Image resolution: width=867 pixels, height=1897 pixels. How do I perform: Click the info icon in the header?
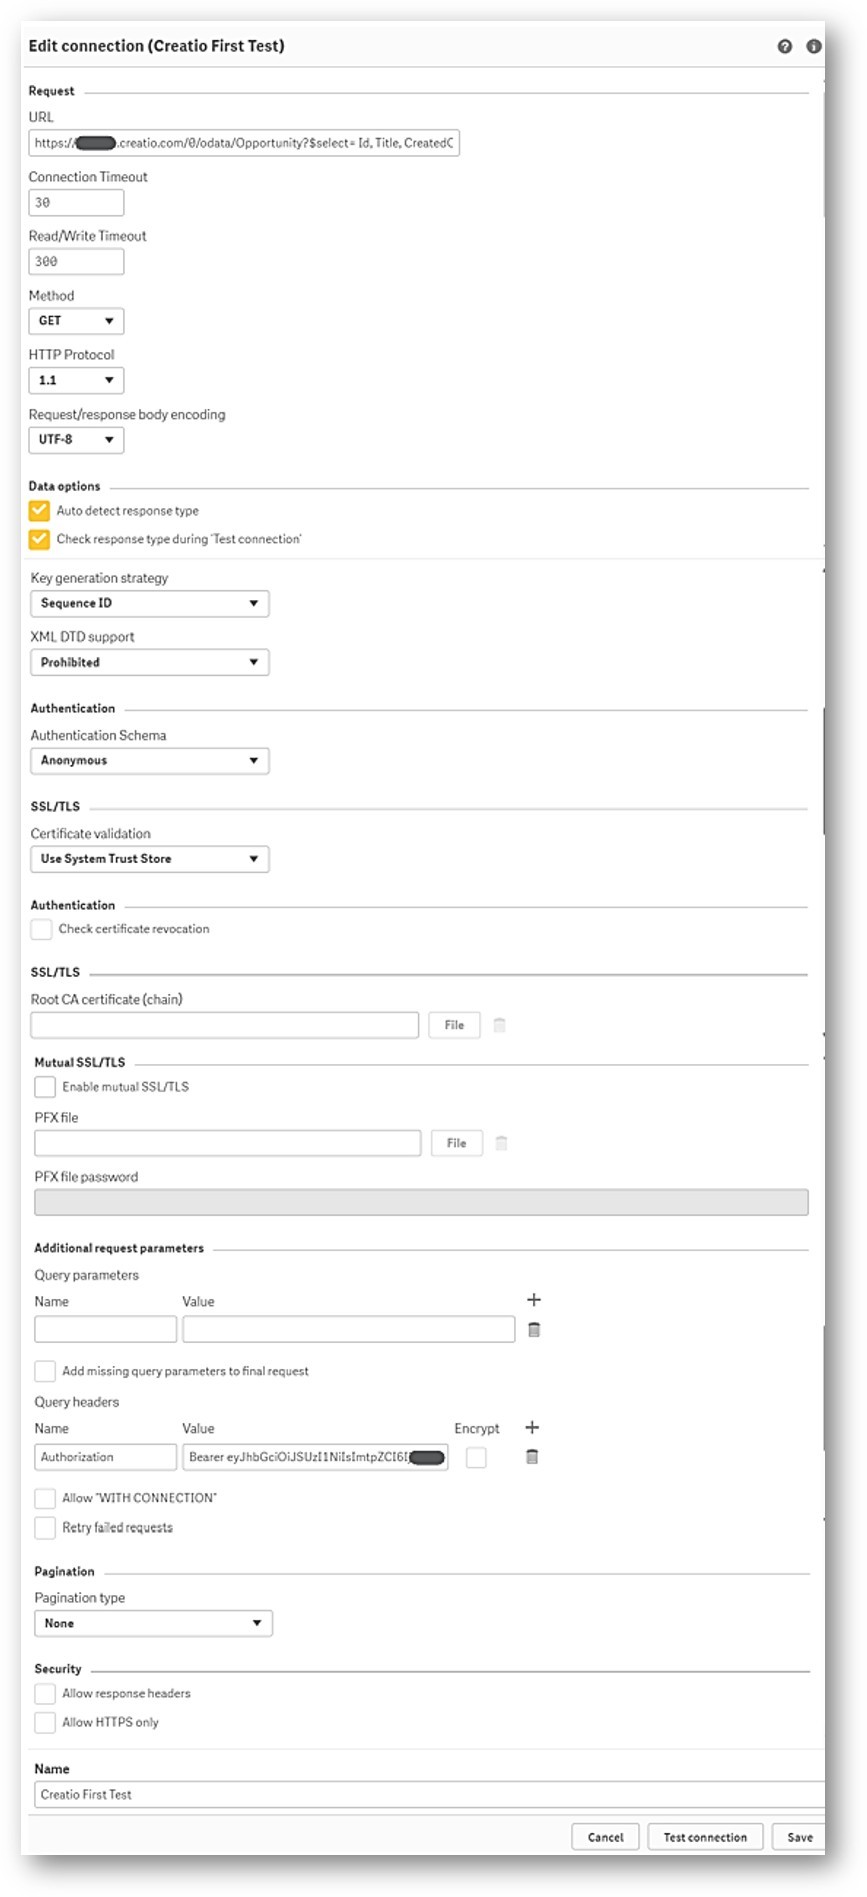(814, 46)
